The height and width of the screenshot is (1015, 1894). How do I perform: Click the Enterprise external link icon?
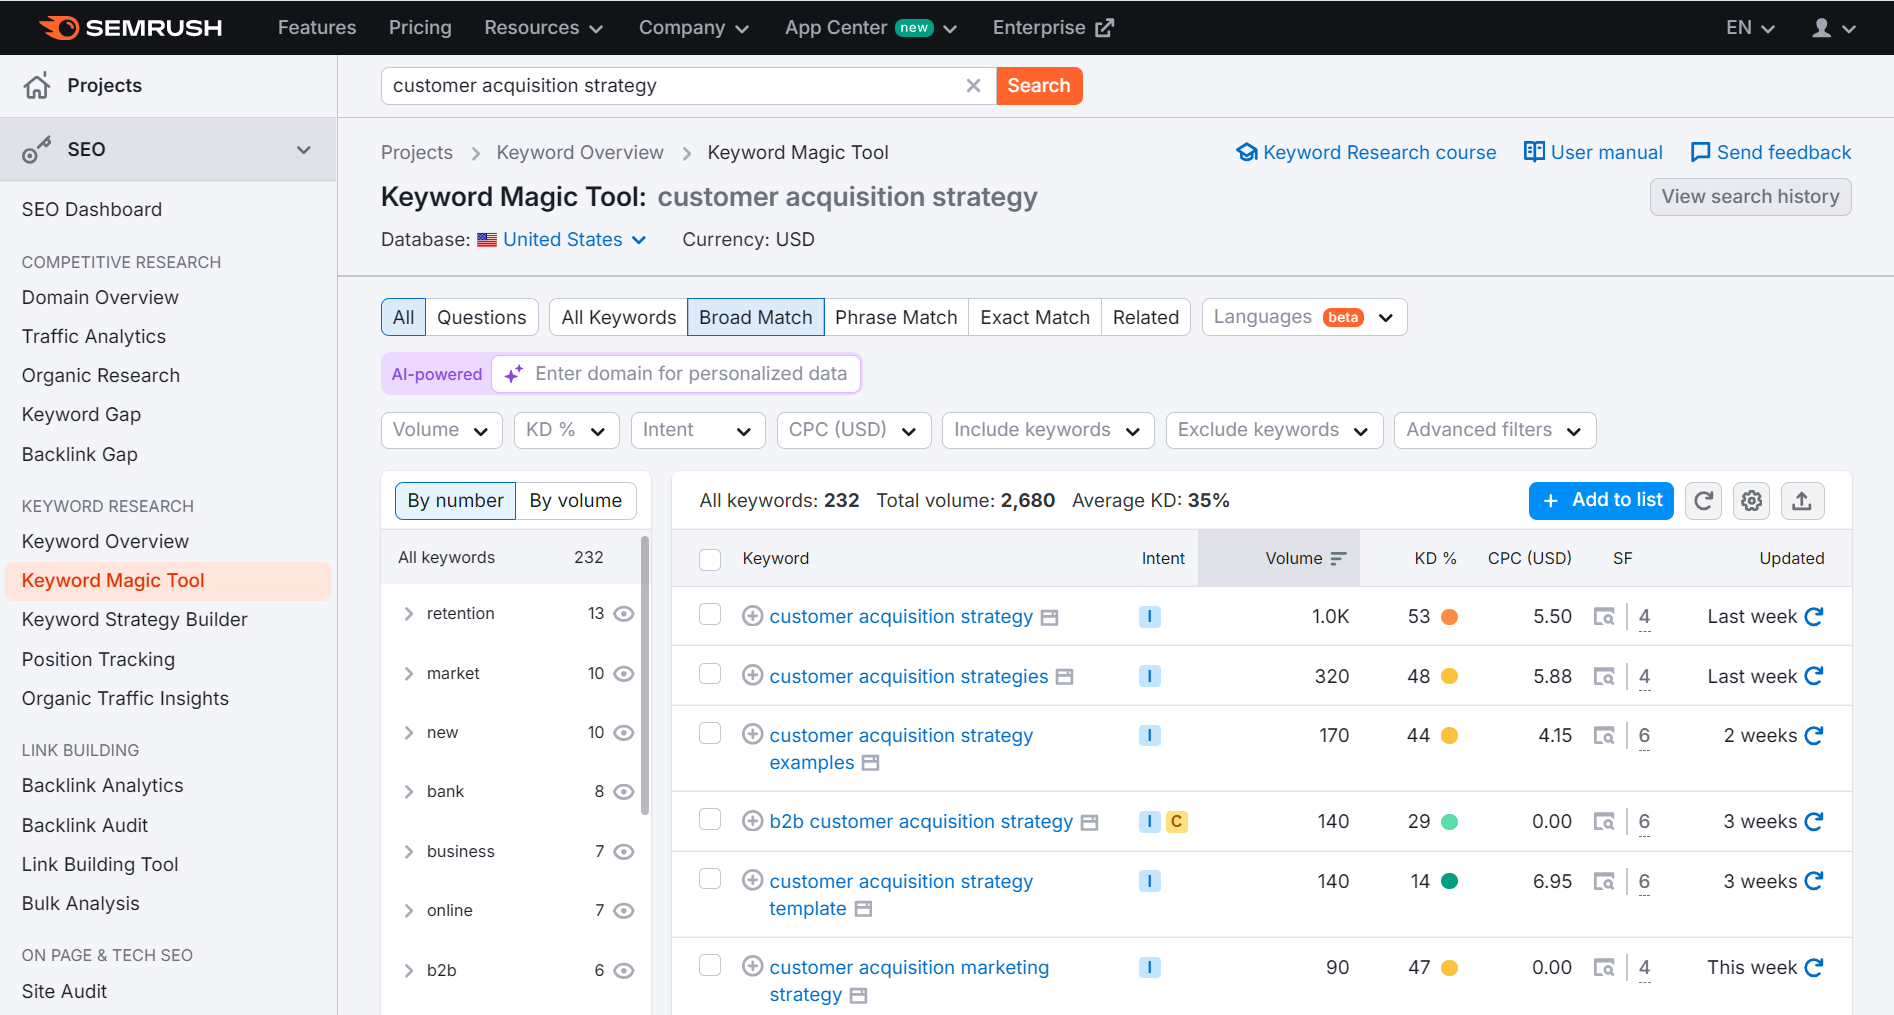[1104, 28]
